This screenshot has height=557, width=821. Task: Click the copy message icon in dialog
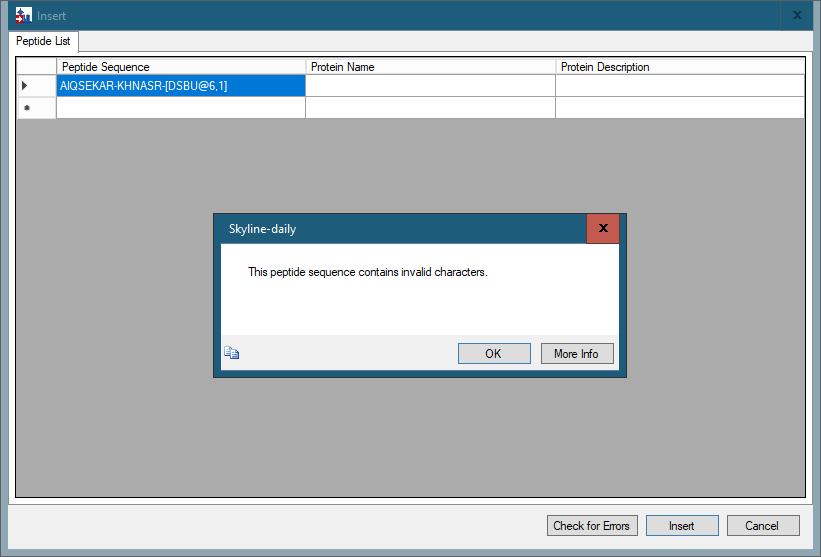(232, 353)
